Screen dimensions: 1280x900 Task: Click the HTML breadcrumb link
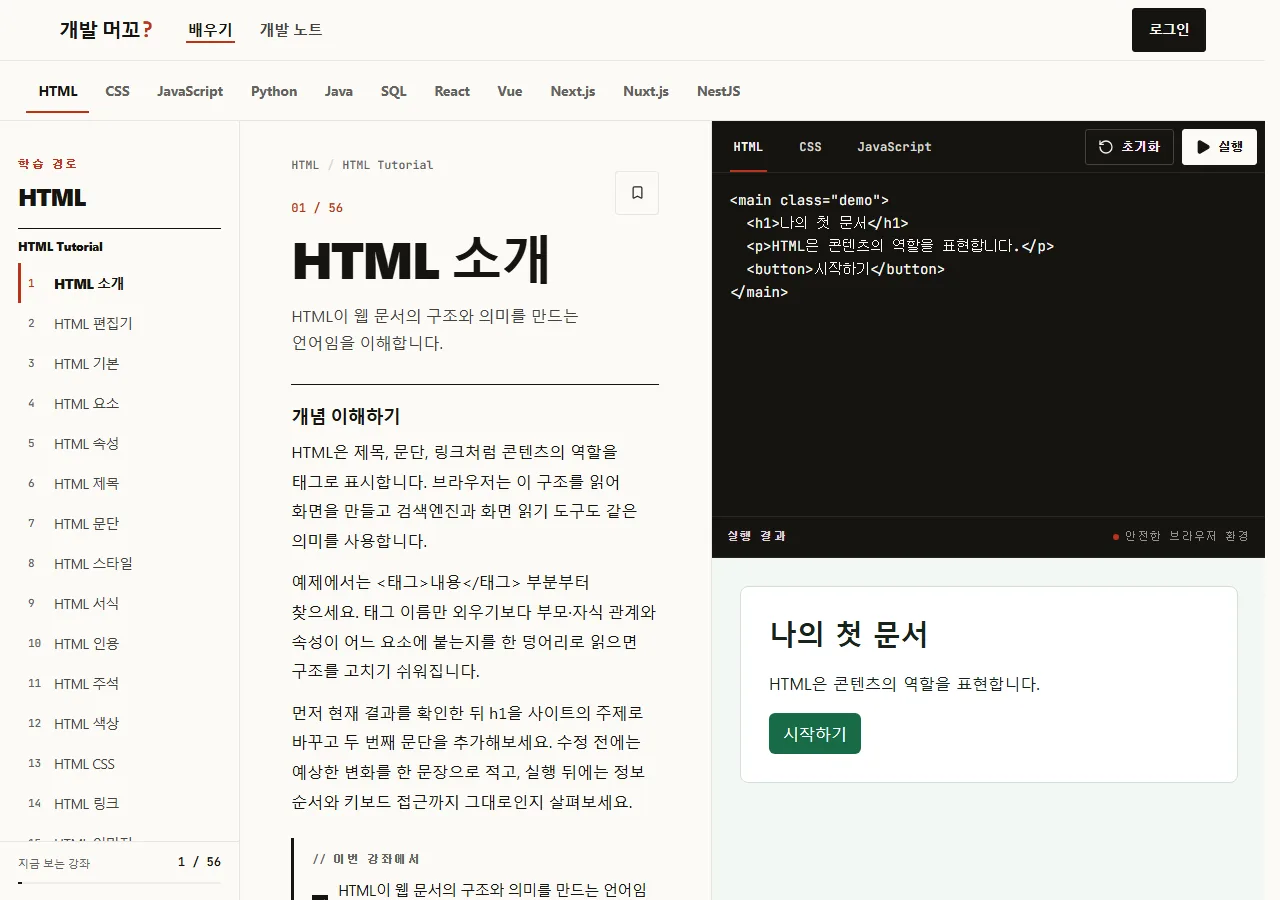tap(306, 165)
